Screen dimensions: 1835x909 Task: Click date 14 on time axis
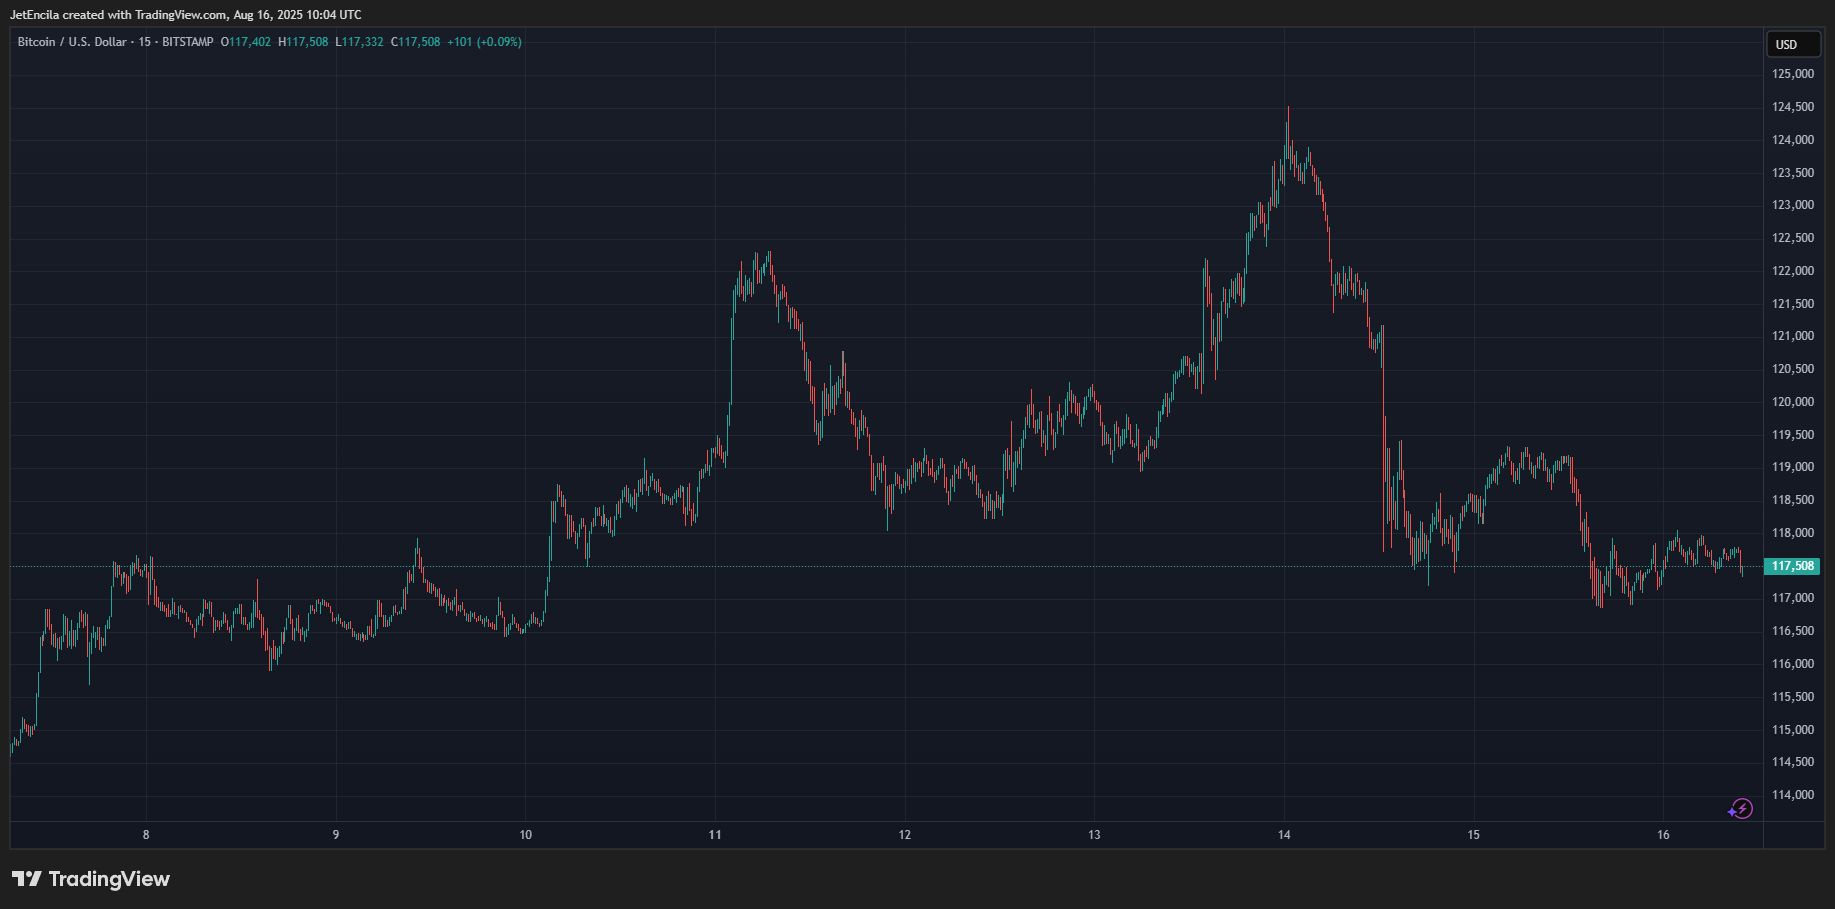[1284, 835]
